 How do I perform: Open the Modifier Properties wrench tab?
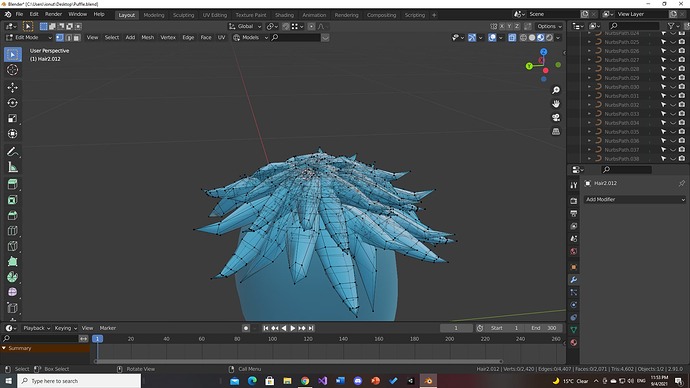coord(573,280)
